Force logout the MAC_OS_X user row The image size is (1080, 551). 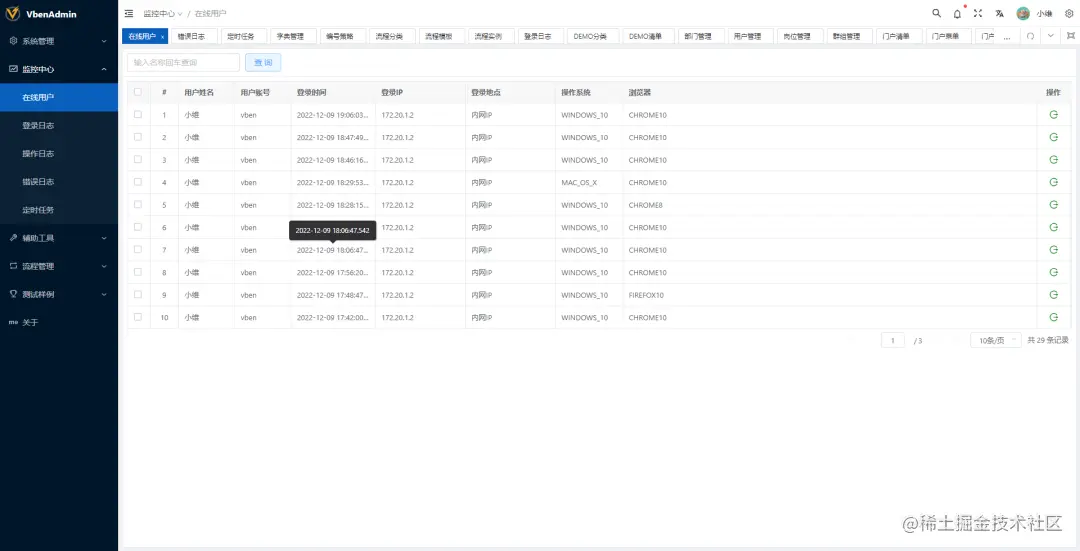[x=1053, y=183]
